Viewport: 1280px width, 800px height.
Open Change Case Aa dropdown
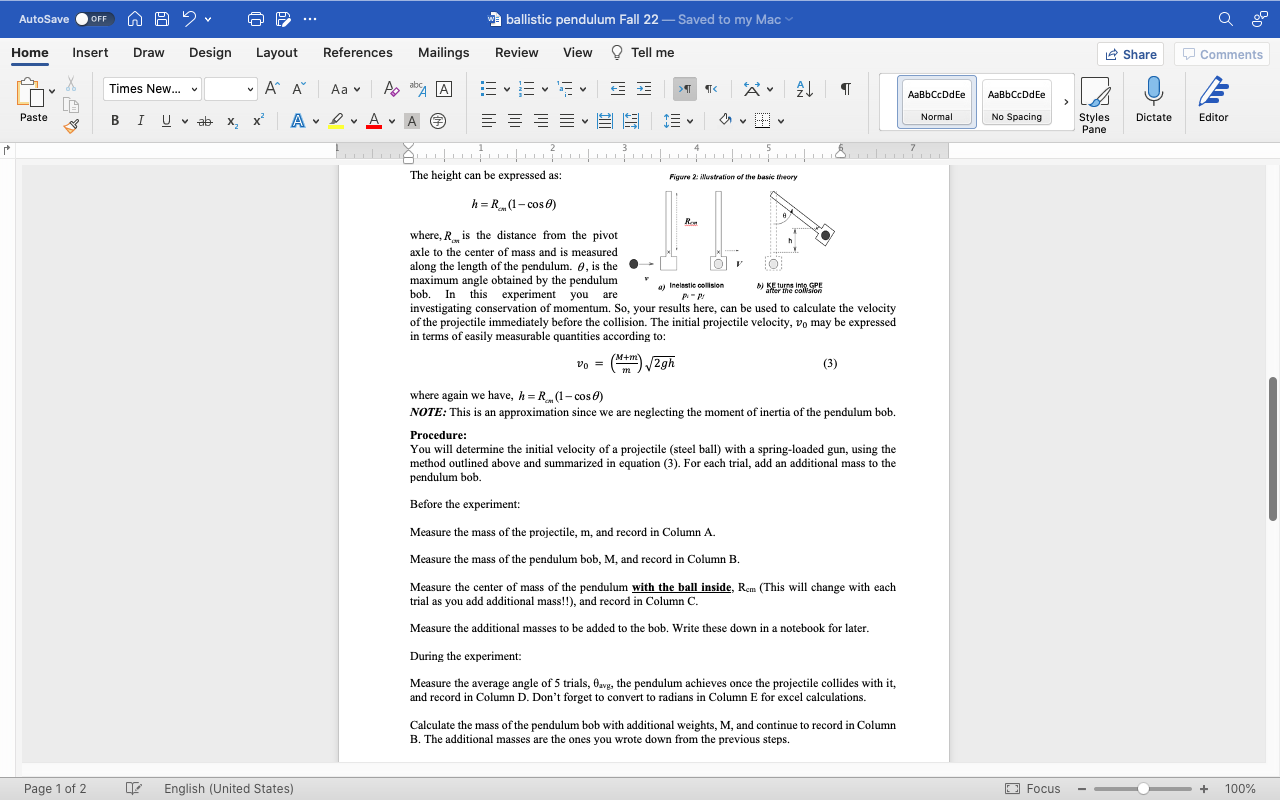[345, 89]
